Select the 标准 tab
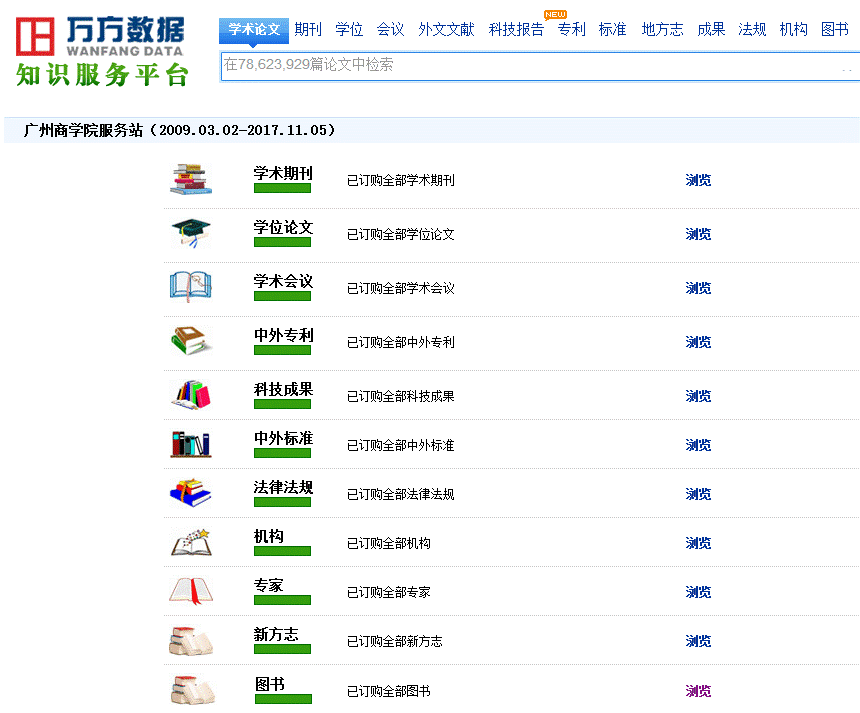 pos(613,29)
